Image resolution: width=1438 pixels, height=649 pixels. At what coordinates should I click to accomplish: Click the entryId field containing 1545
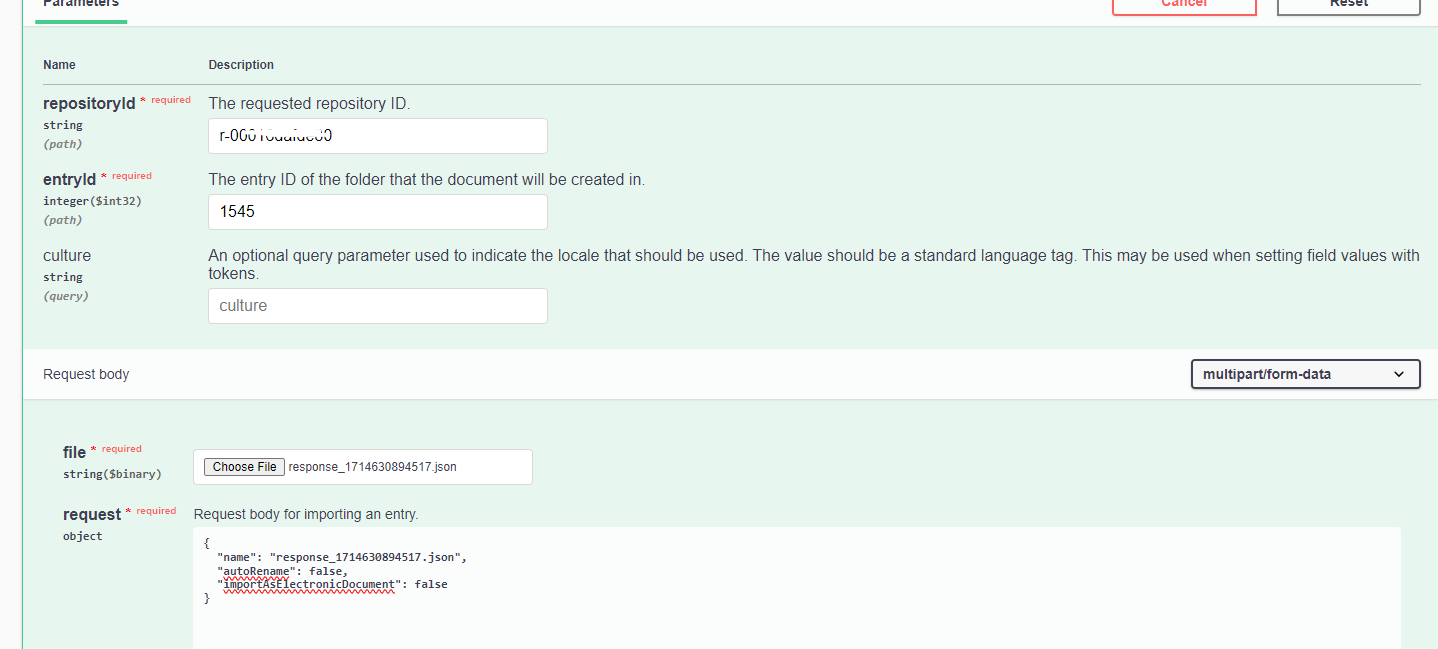pyautogui.click(x=377, y=212)
